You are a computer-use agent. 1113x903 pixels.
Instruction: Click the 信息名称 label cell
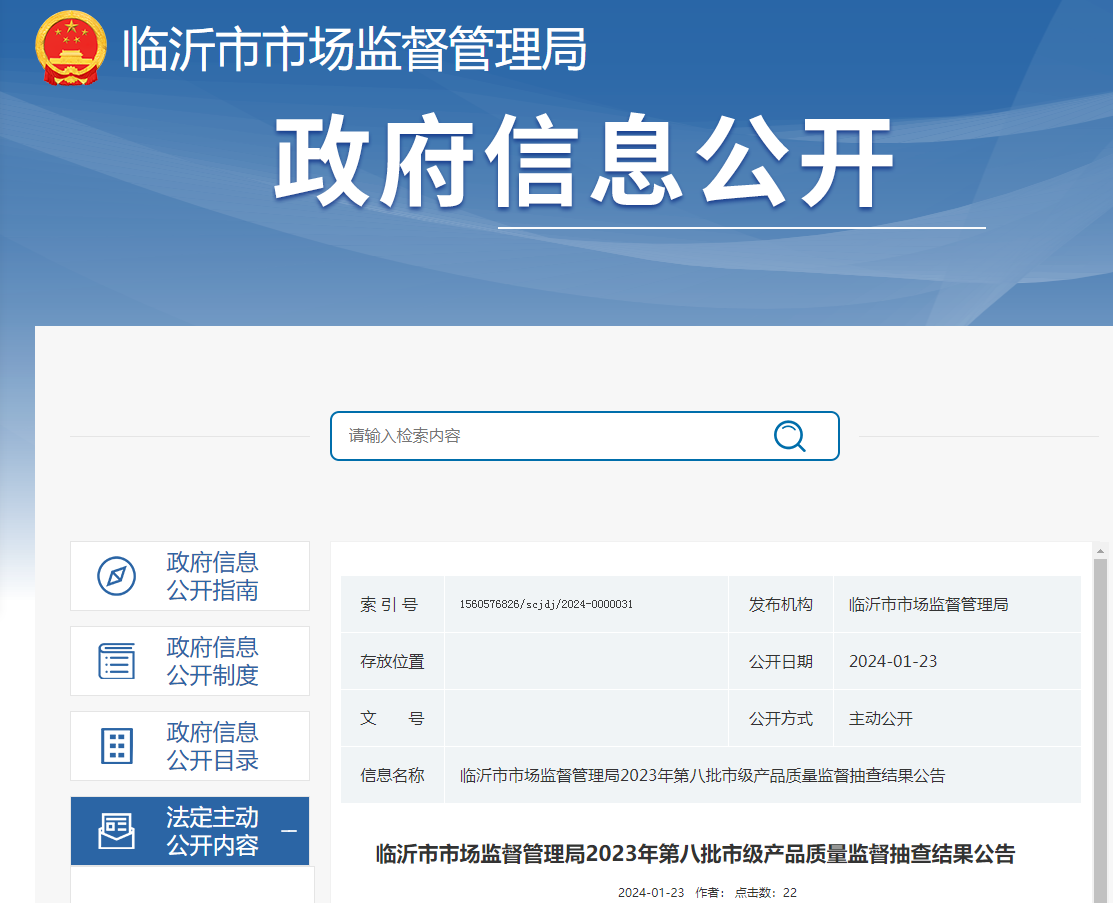(x=393, y=775)
